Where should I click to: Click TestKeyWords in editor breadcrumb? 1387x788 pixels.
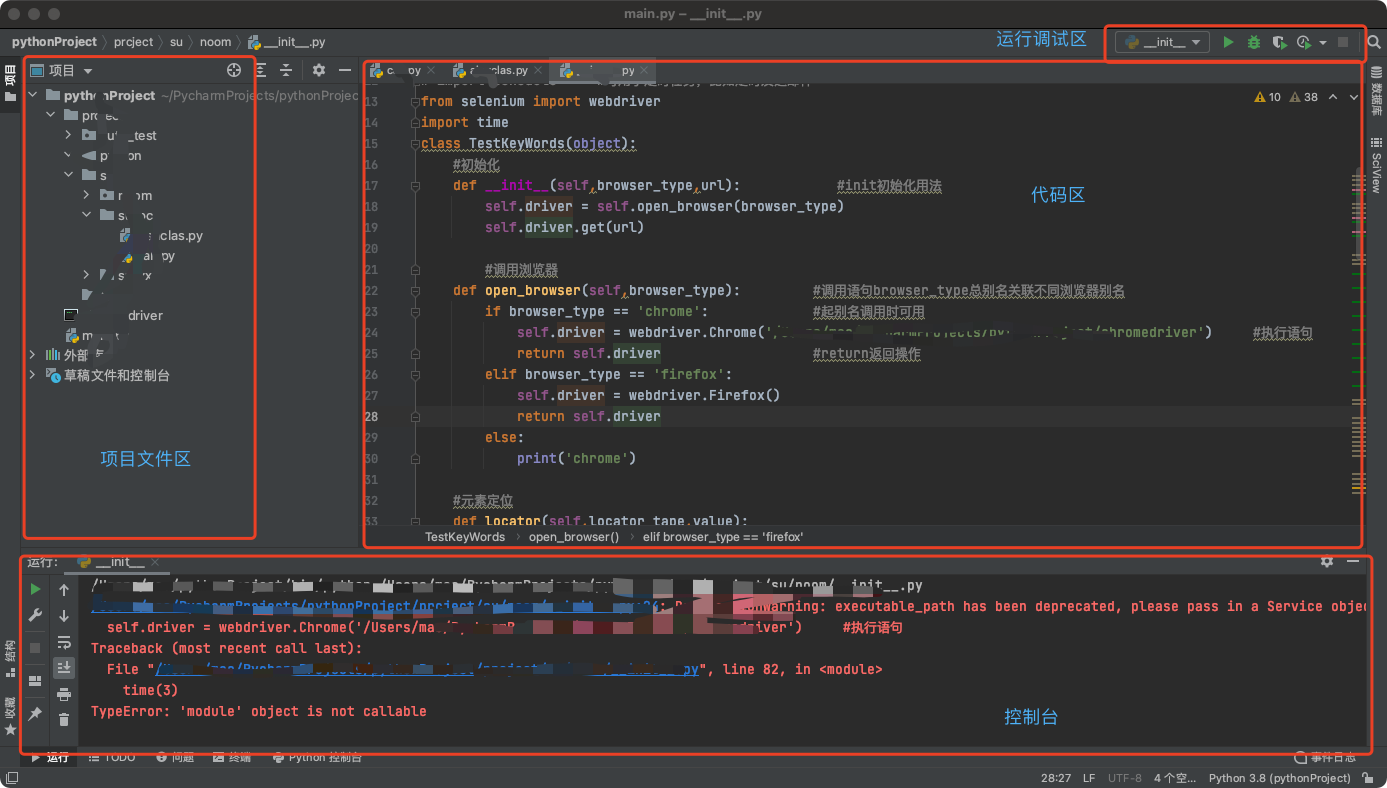(465, 537)
